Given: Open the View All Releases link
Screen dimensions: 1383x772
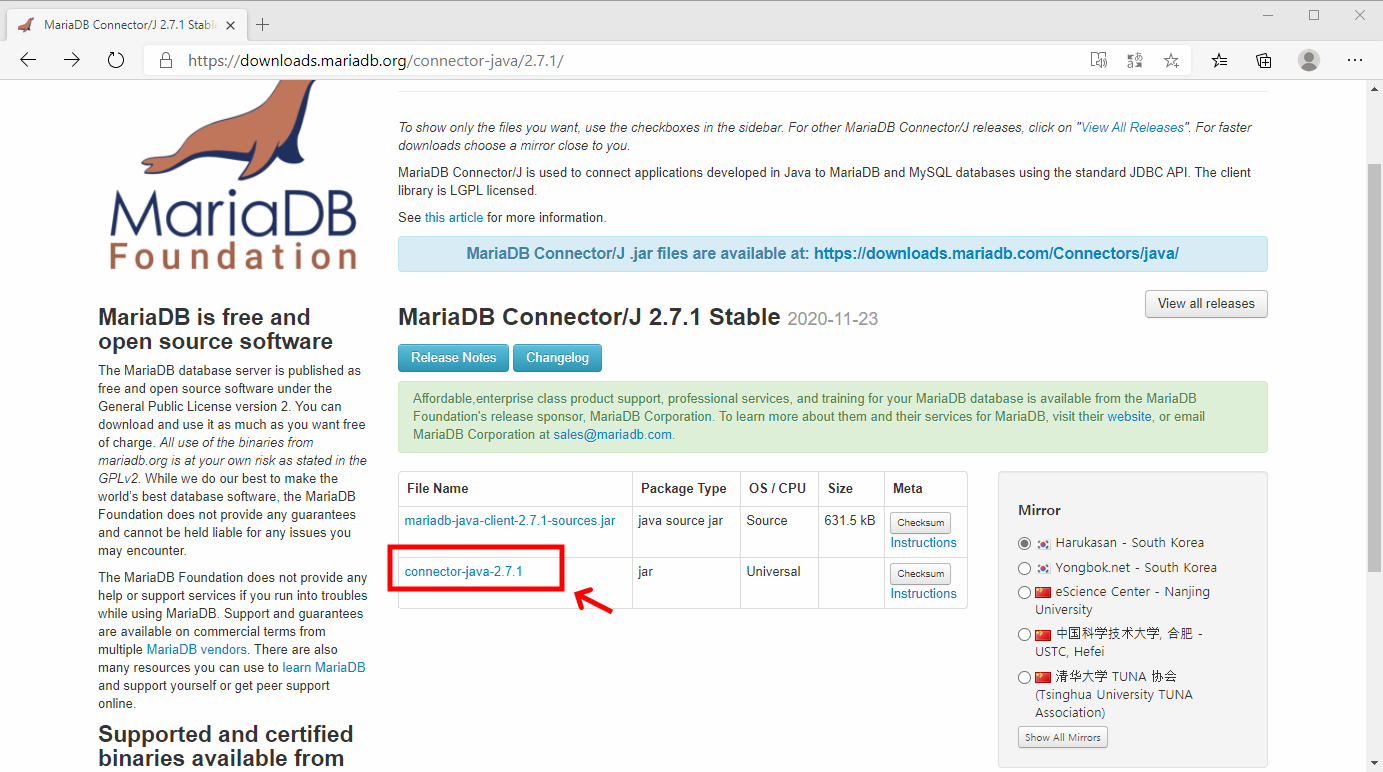Looking at the screenshot, I should (1132, 127).
